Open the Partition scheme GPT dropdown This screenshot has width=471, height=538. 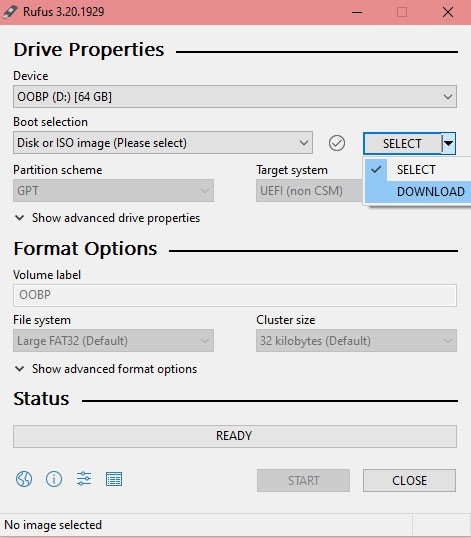click(x=114, y=190)
